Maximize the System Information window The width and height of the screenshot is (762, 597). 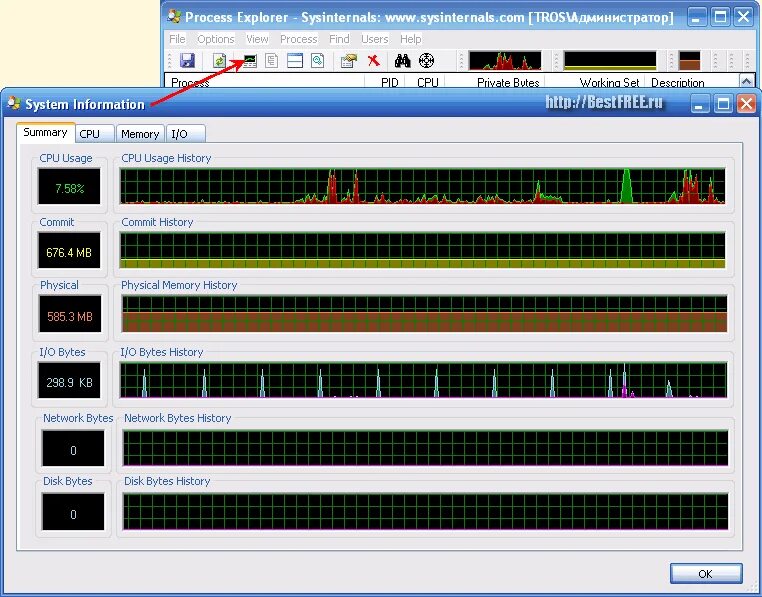pyautogui.click(x=723, y=104)
